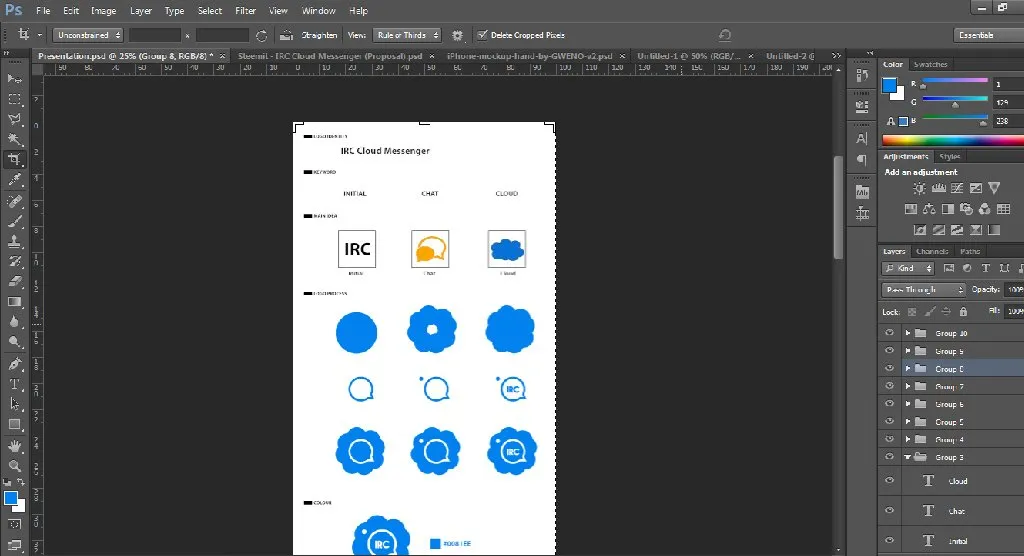Click the crop width input field
The height and width of the screenshot is (556, 1024).
(155, 35)
